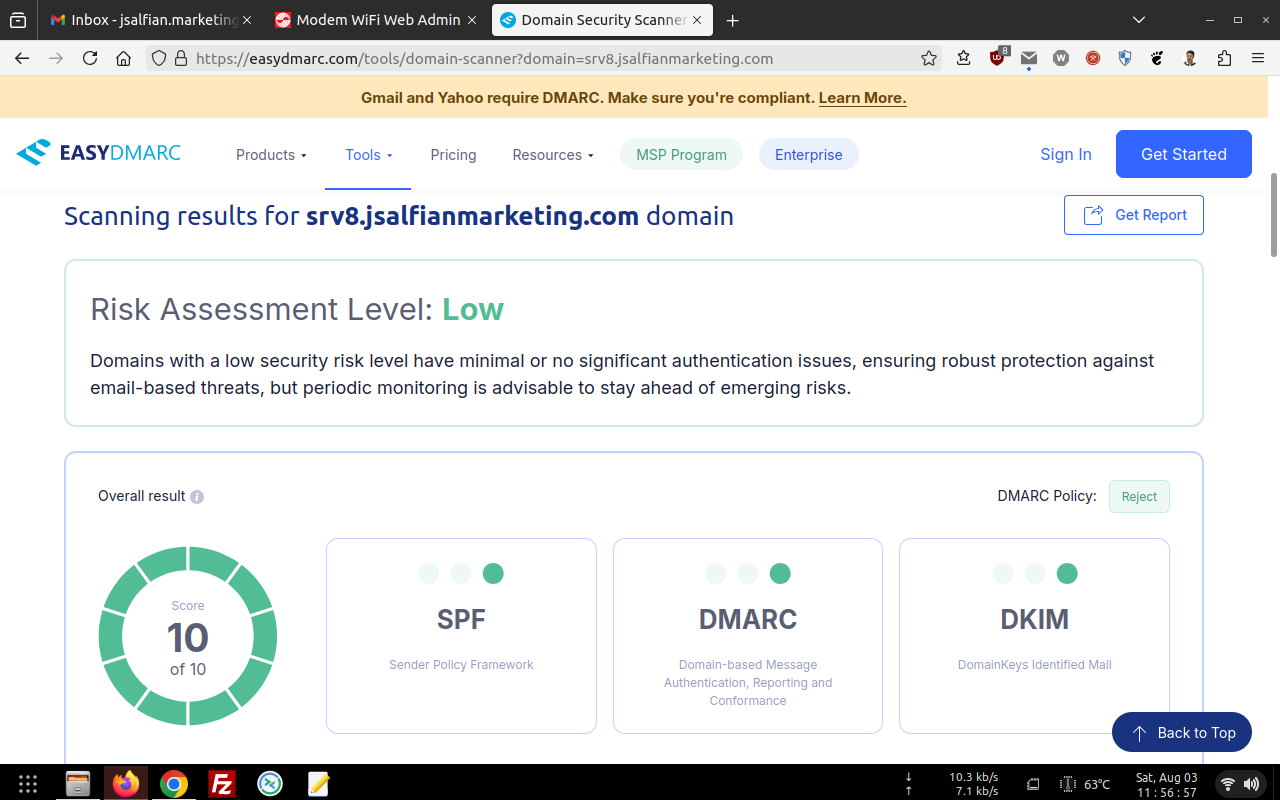Click the Get Report button
The height and width of the screenshot is (800, 1280).
(1134, 215)
